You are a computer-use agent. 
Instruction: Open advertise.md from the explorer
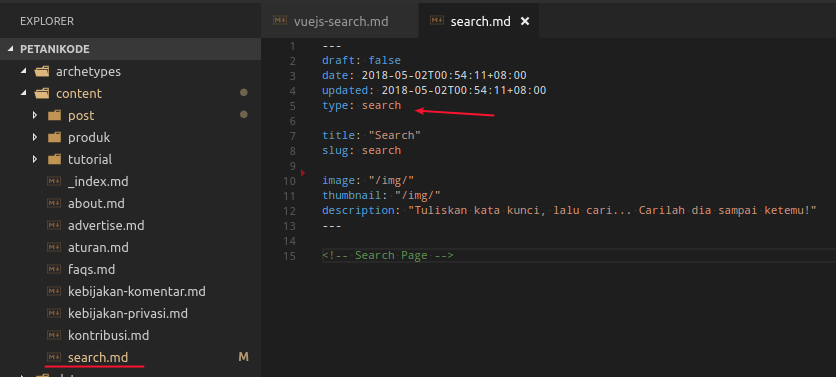tap(106, 225)
